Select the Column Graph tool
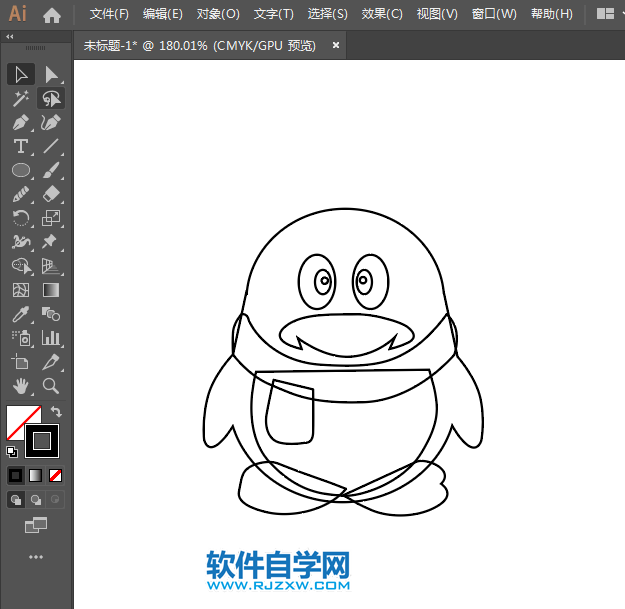This screenshot has width=625, height=609. coord(51,338)
